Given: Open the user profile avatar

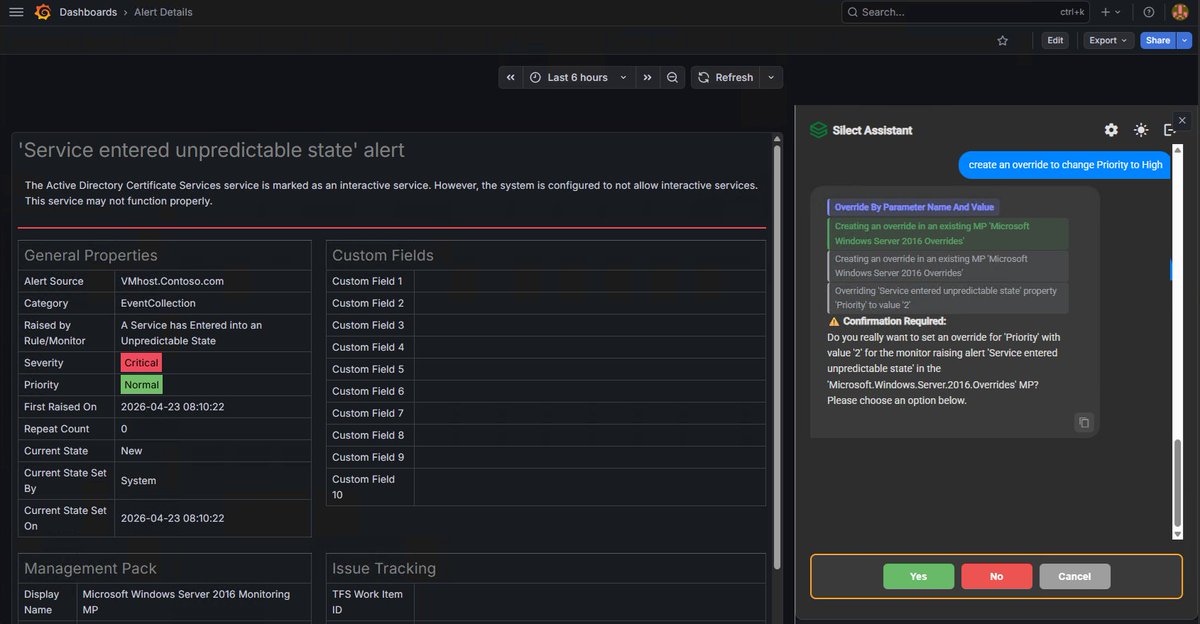Looking at the screenshot, I should (x=1180, y=12).
